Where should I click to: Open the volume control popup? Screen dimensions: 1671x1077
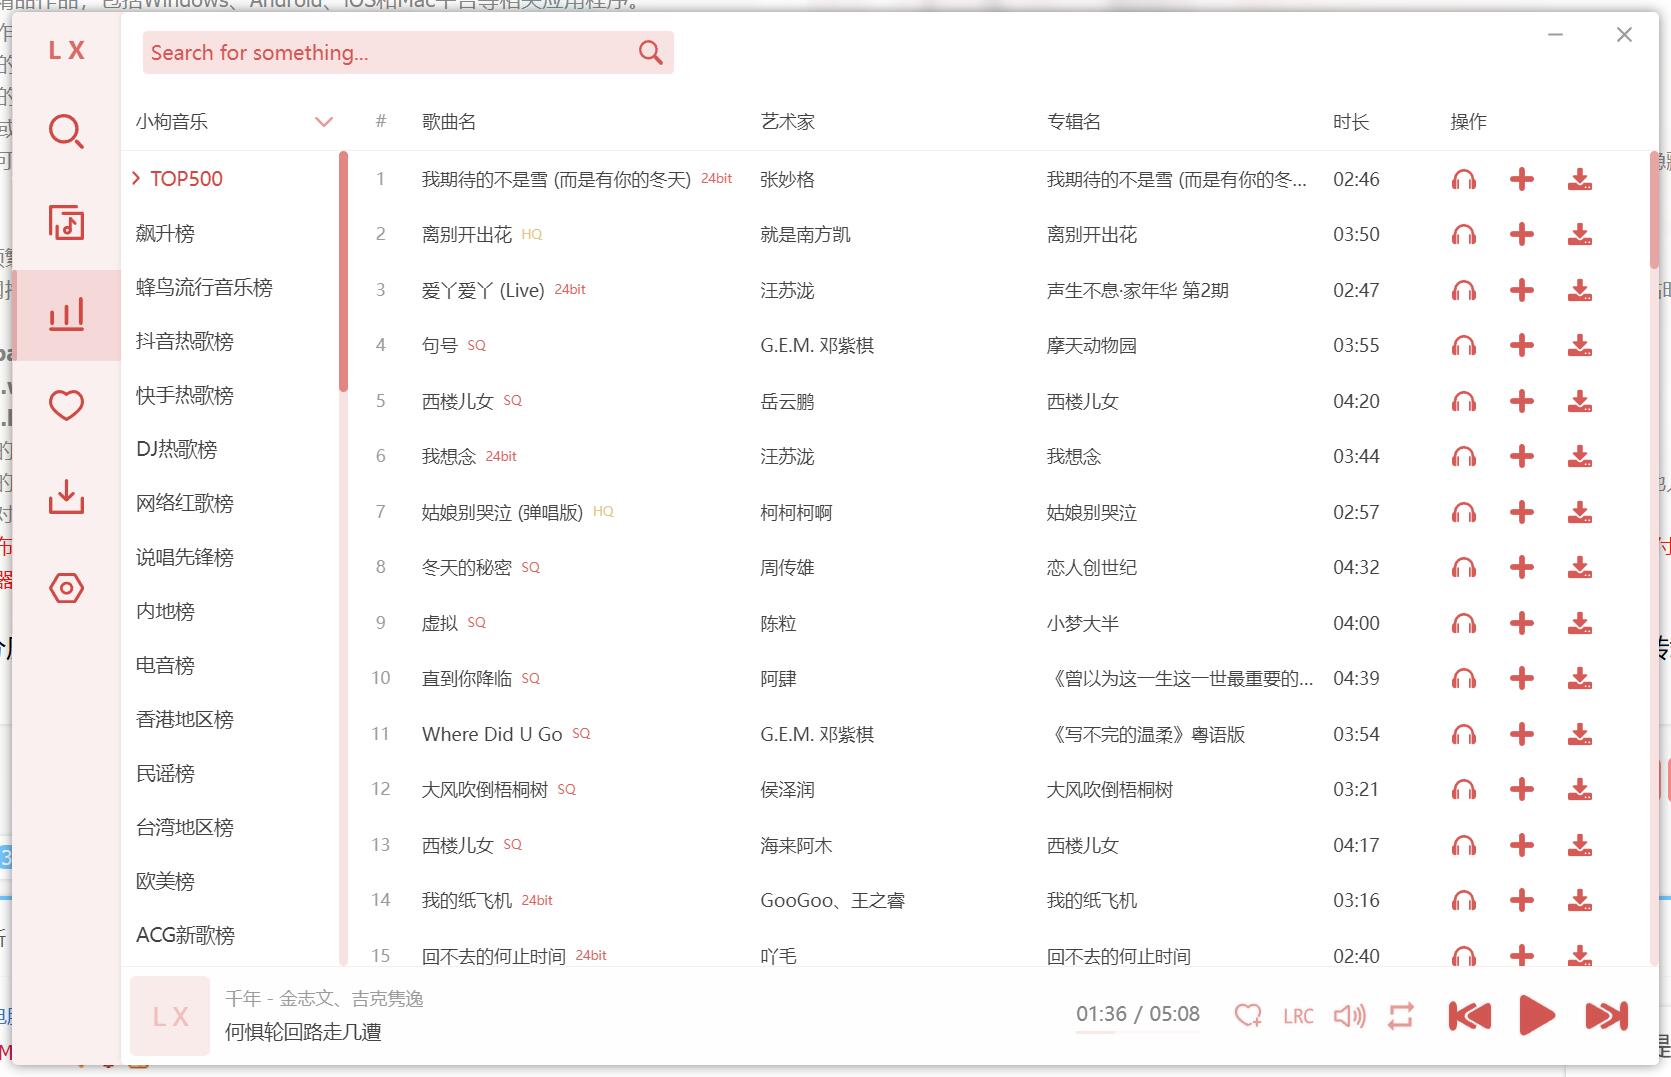pyautogui.click(x=1349, y=1016)
